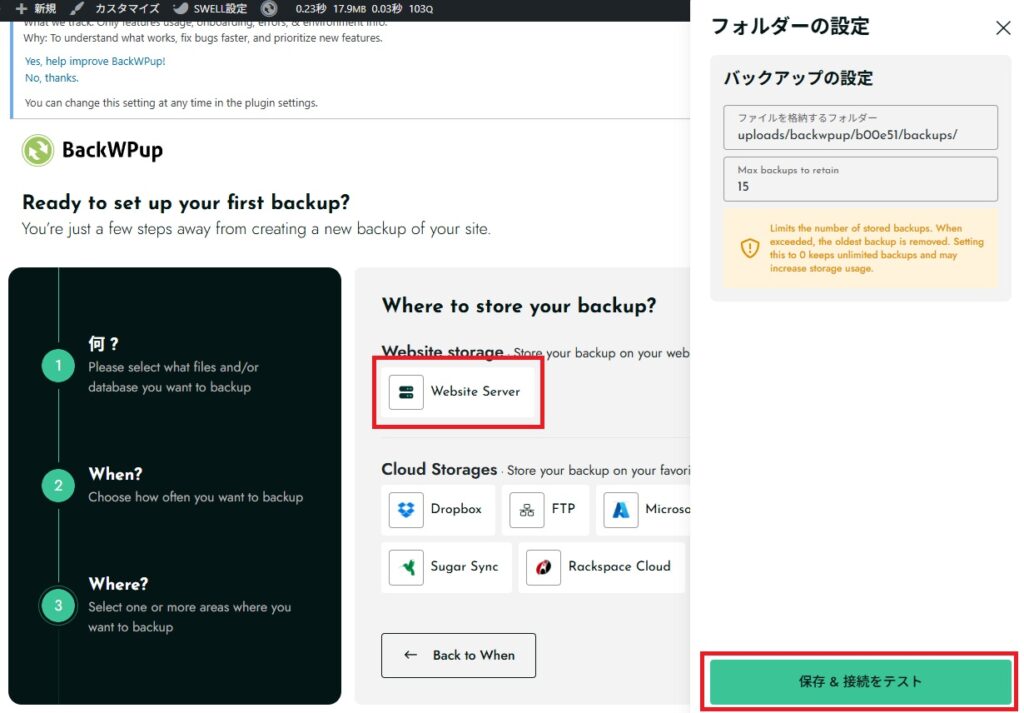Image resolution: width=1024 pixels, height=713 pixels.
Task: Click the Yes, help improve BackWPup! link
Action: [95, 61]
